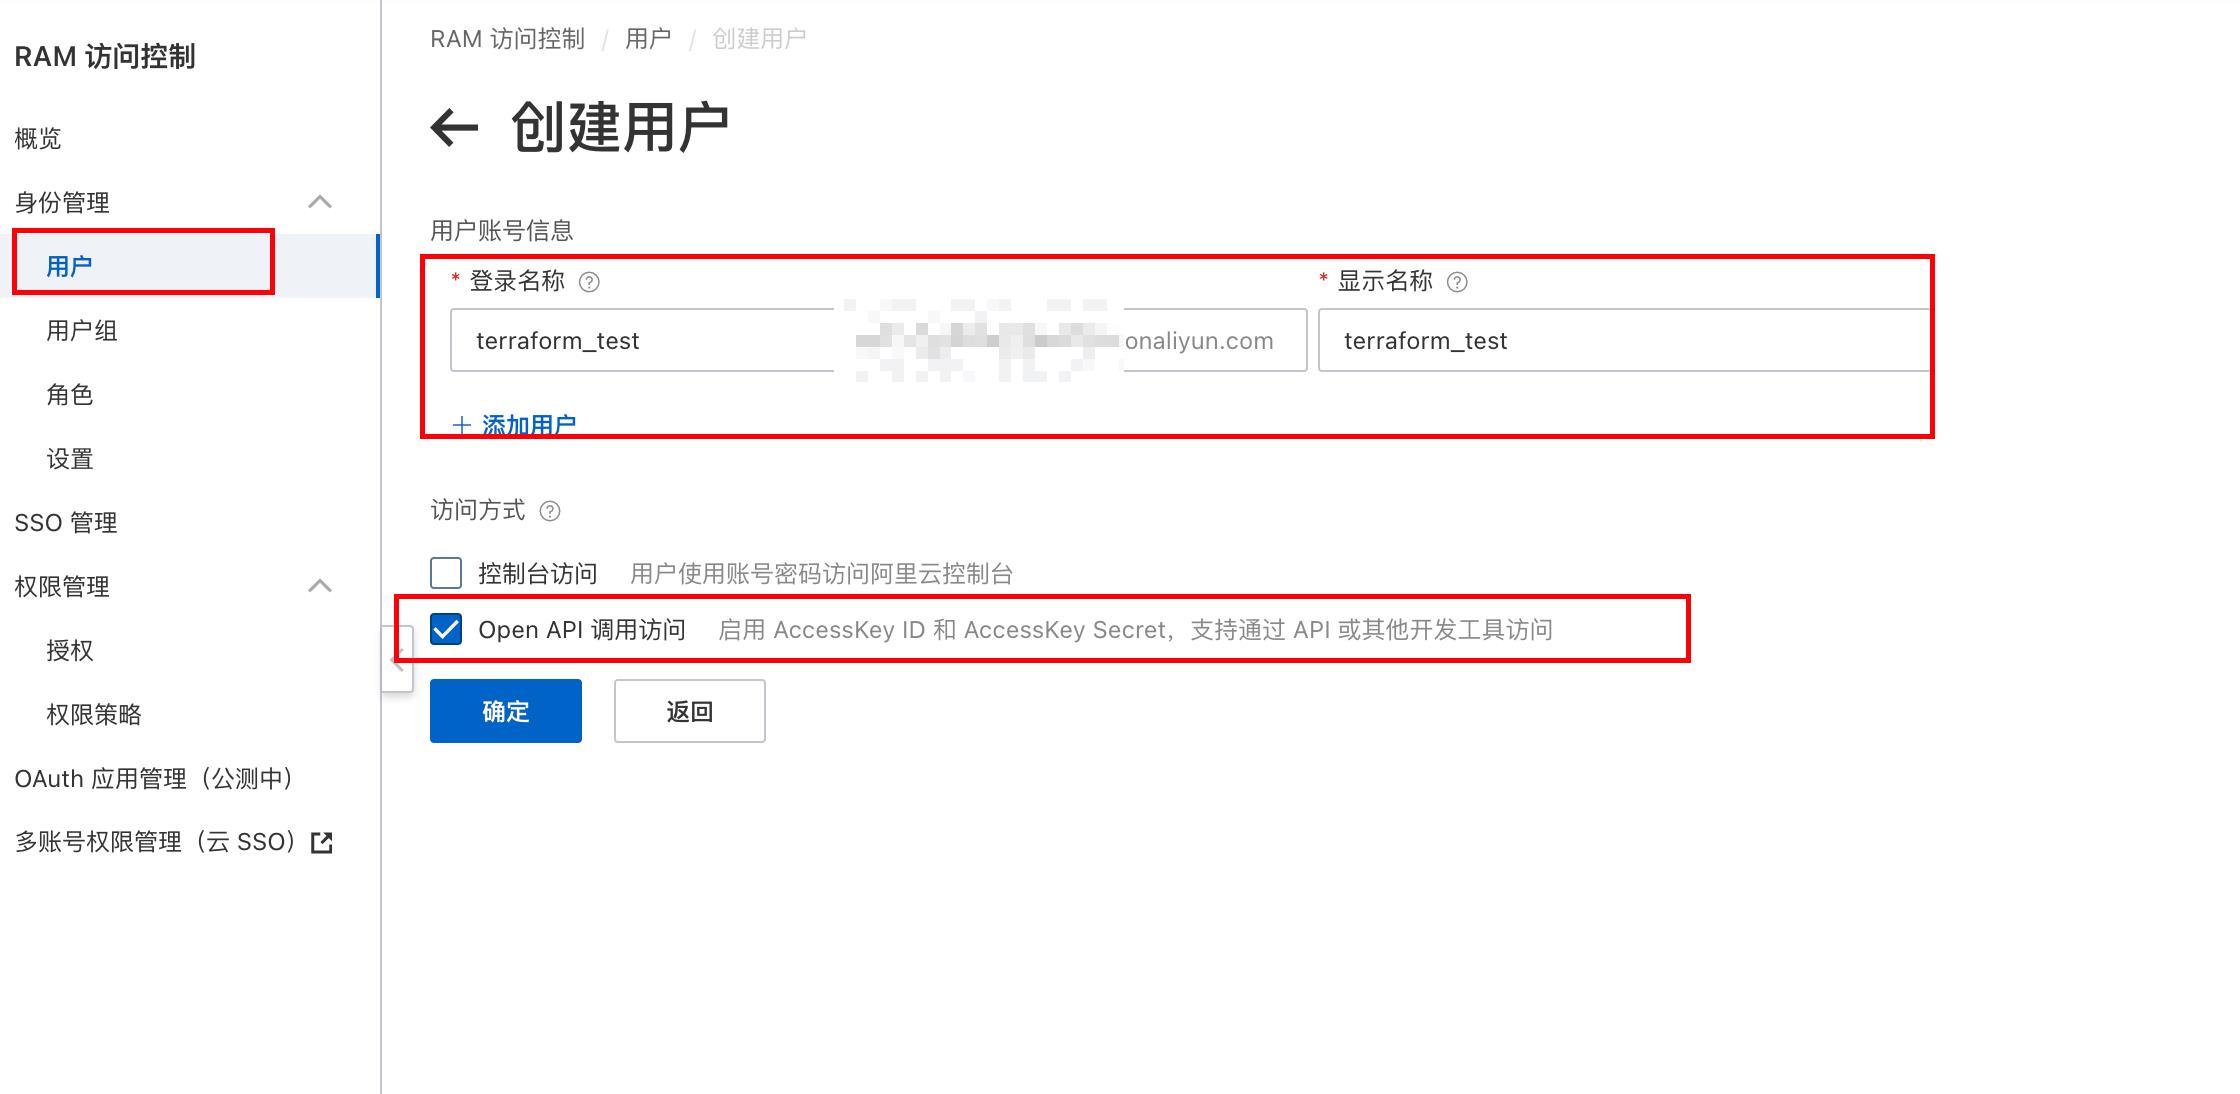Go back using the arrow beside 创建用户

click(454, 128)
